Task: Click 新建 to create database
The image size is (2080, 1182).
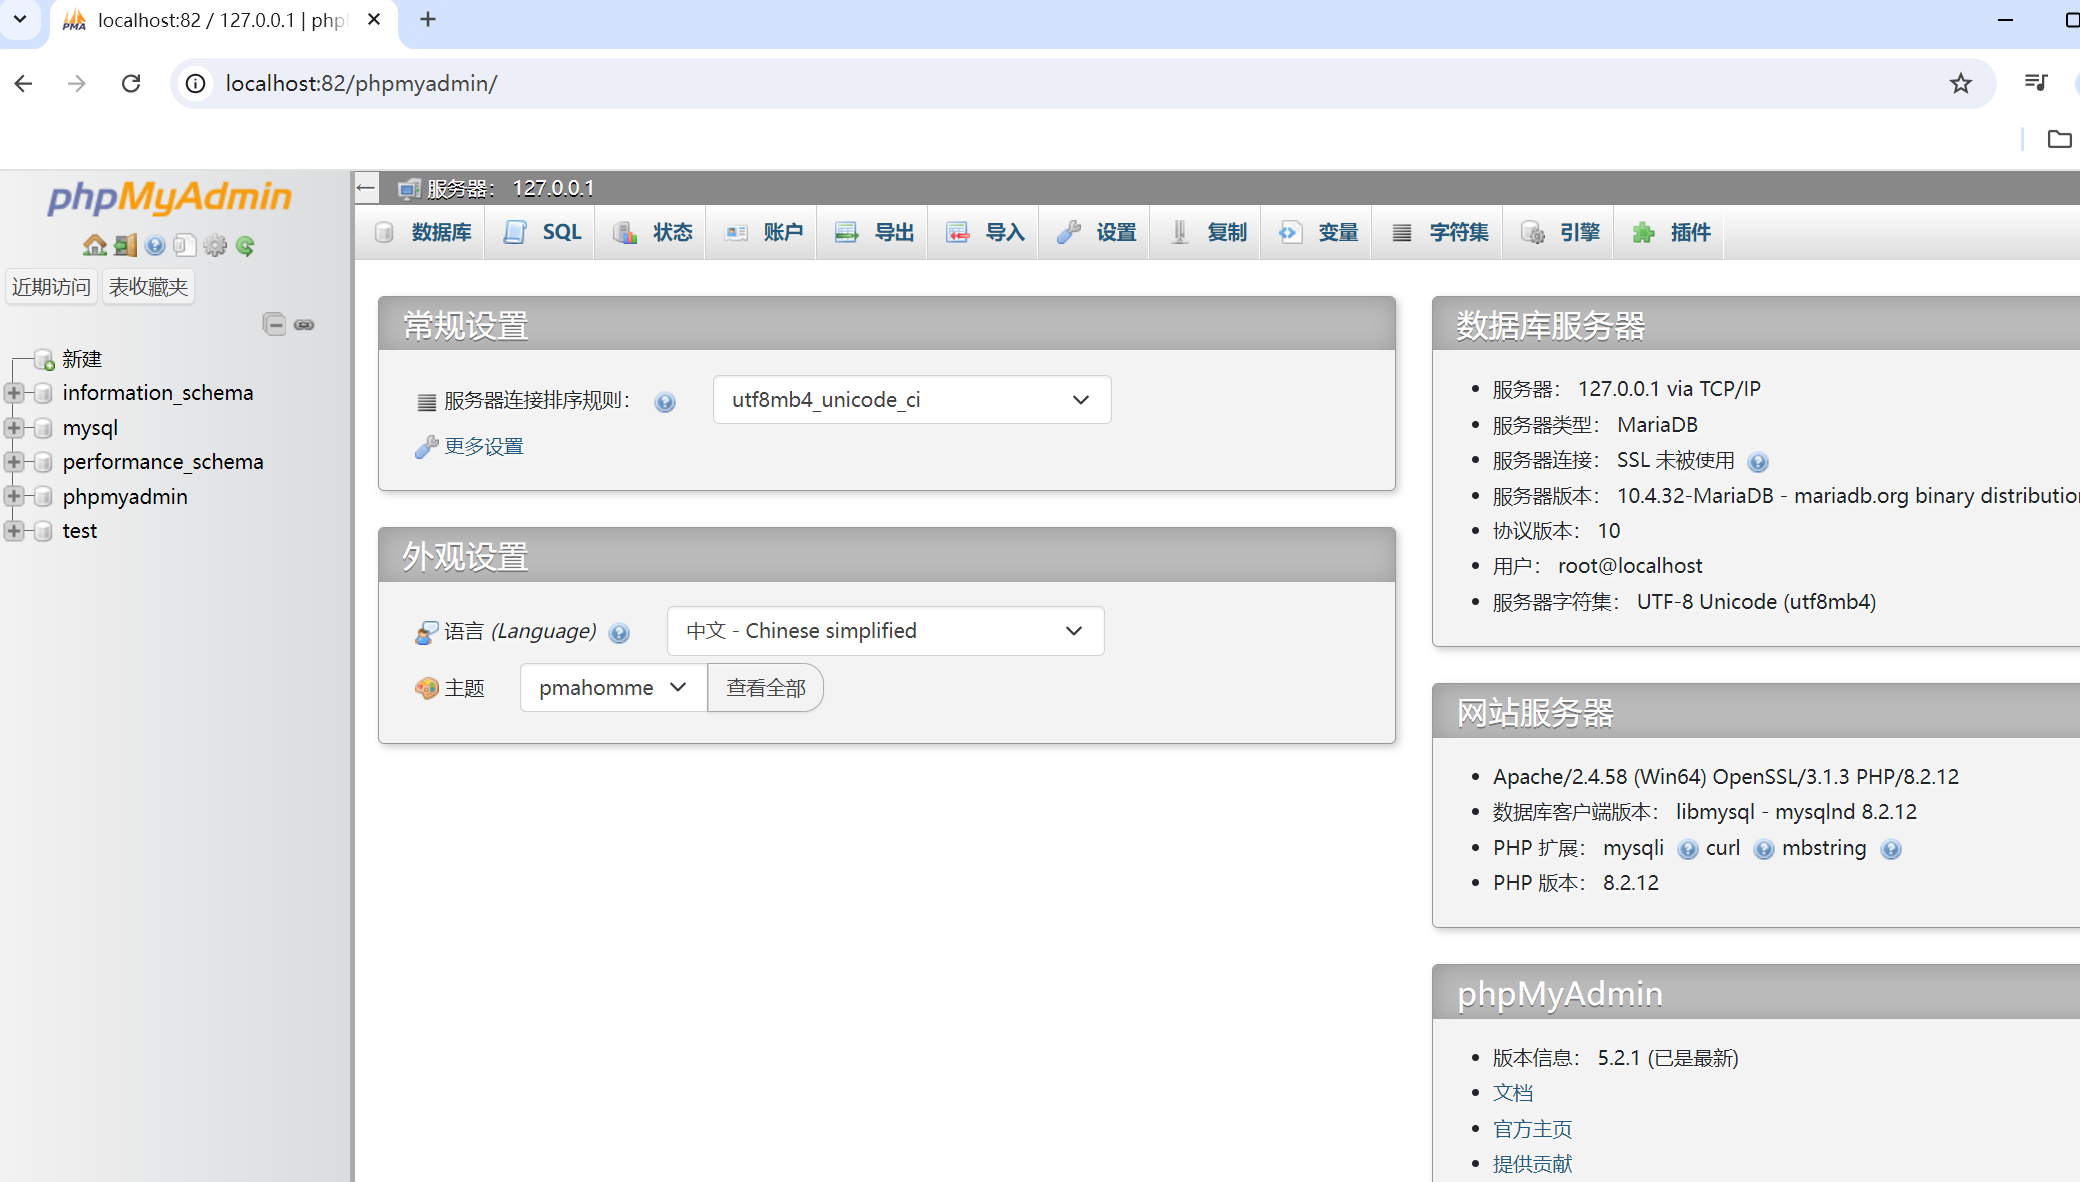Action: coord(82,359)
